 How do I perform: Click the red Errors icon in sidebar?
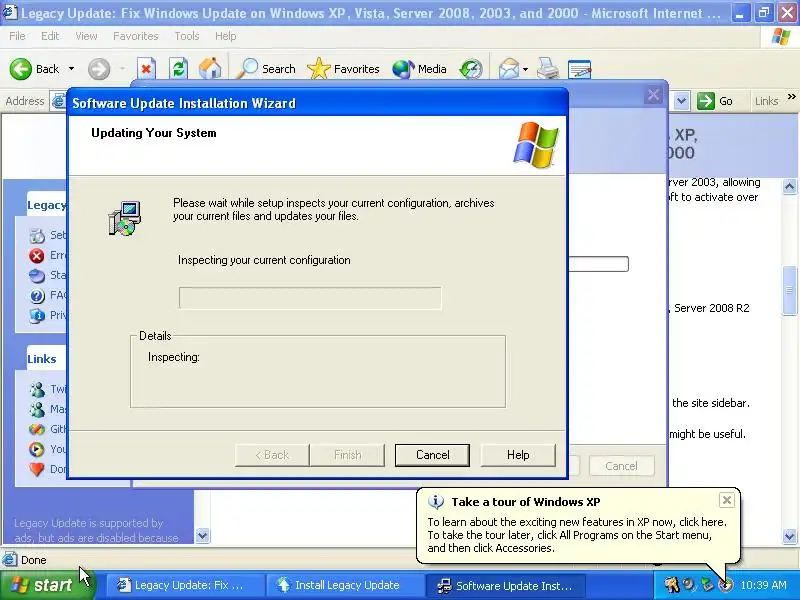37,256
